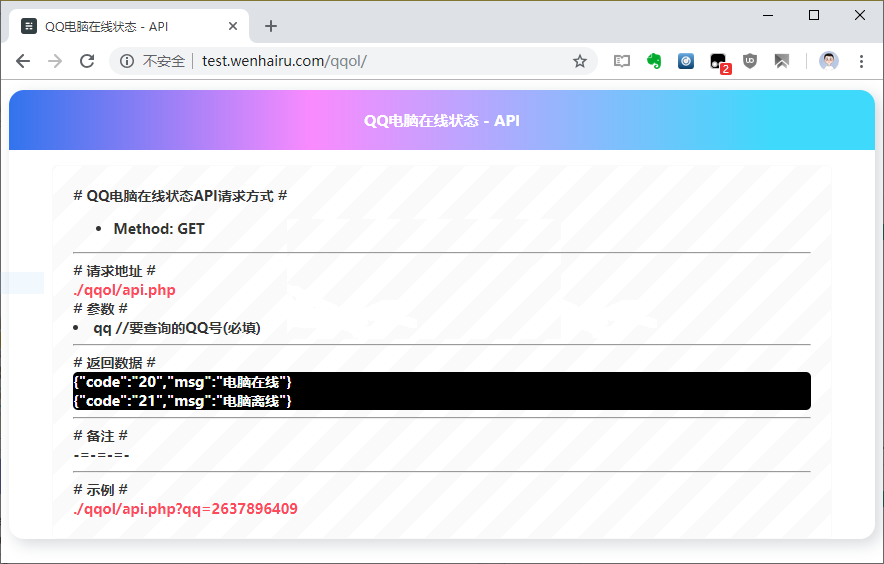The image size is (884, 564).
Task: Click the # 参数 # label
Action: 100,309
